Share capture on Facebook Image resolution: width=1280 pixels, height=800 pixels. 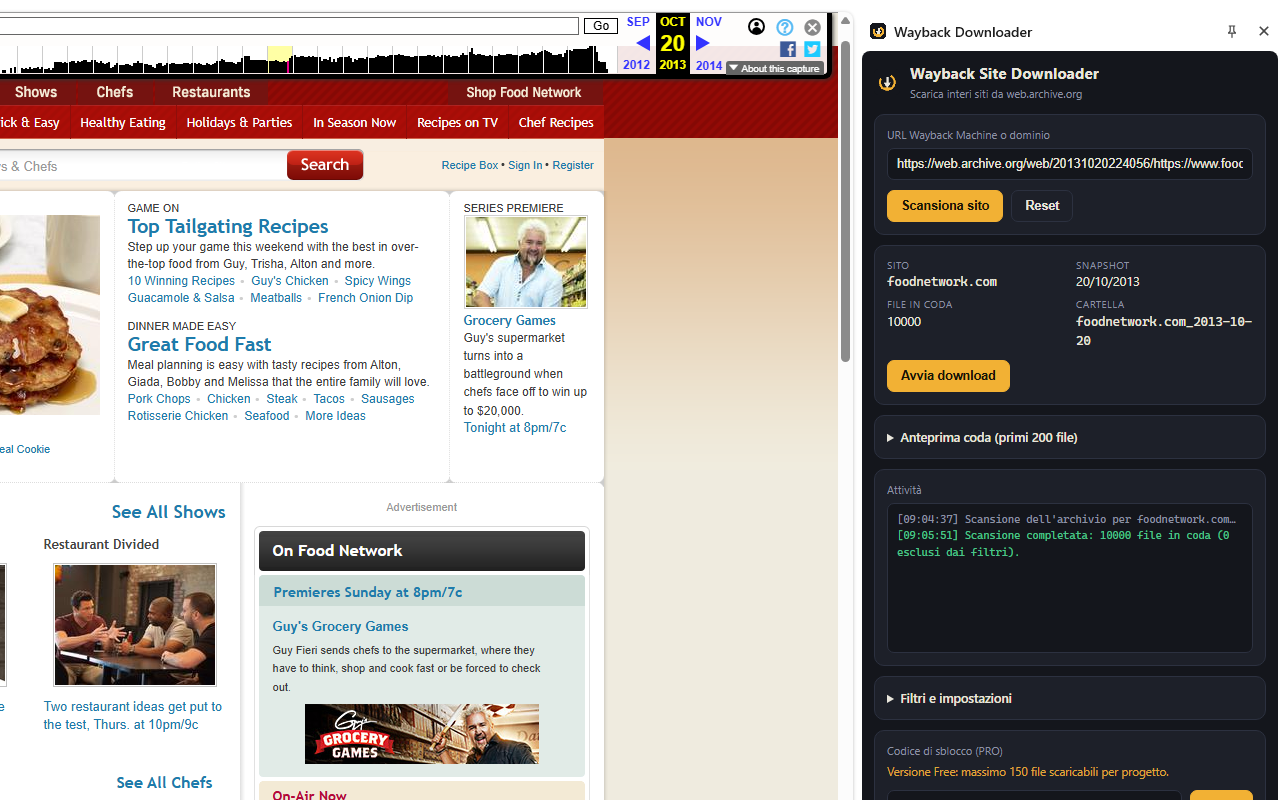point(788,49)
